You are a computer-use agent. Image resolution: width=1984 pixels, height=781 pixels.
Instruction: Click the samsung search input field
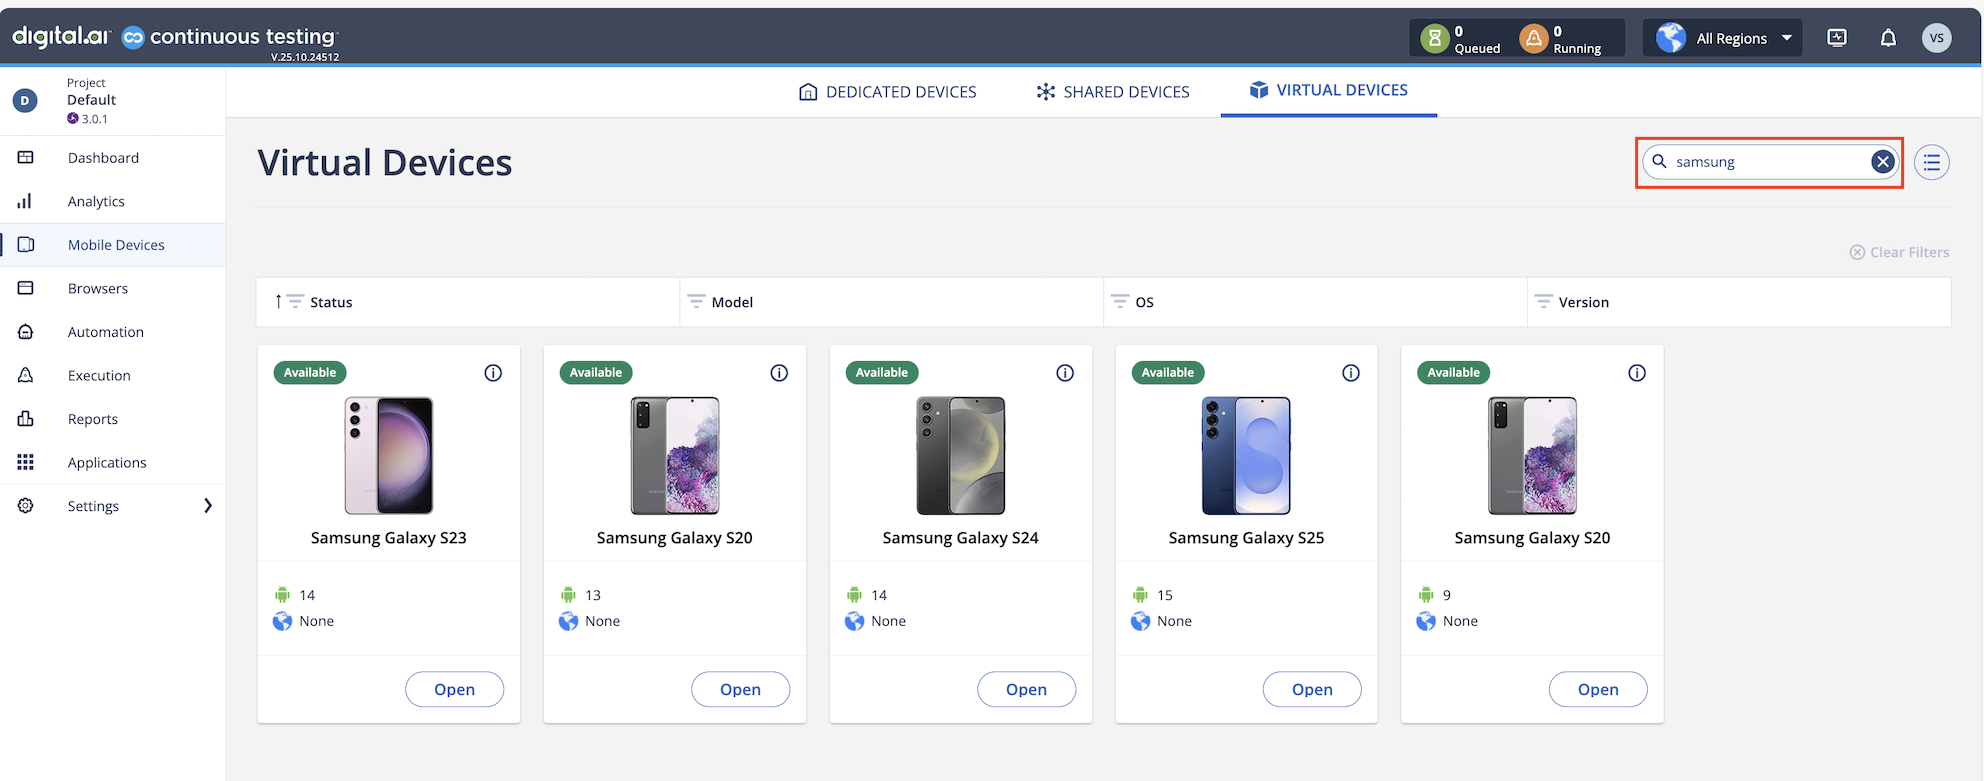1765,162
